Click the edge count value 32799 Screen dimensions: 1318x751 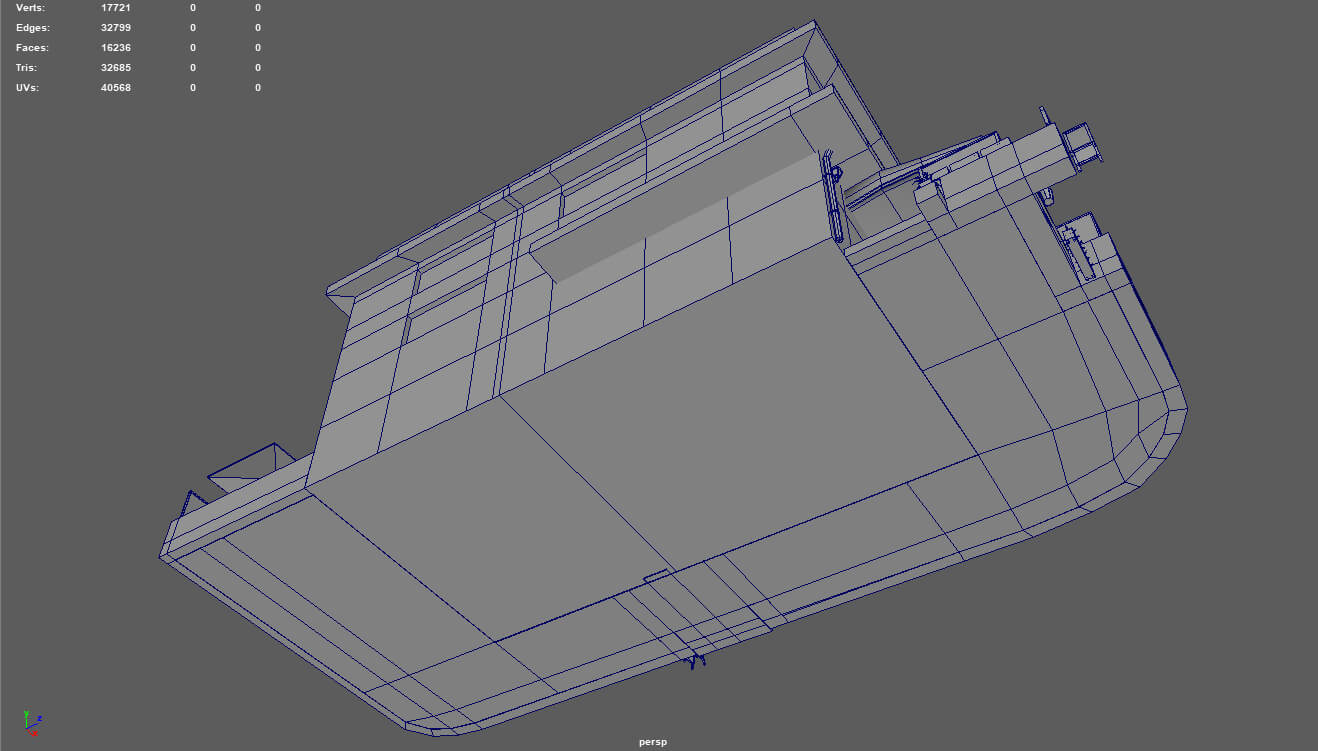(x=116, y=28)
